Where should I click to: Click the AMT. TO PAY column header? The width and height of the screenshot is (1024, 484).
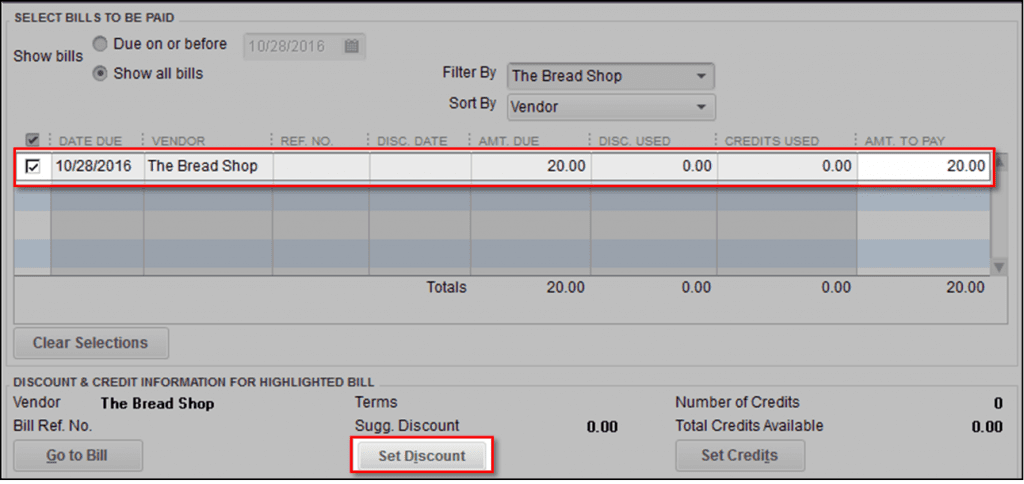tap(905, 140)
